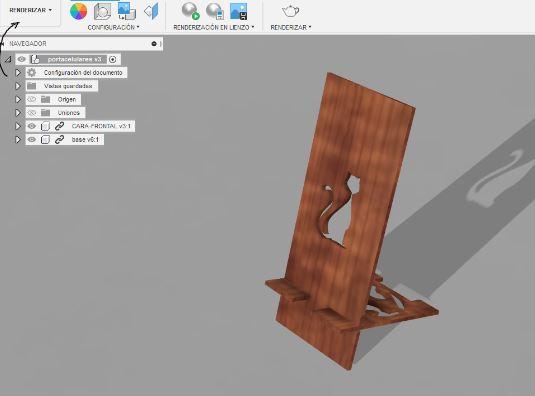Screen dimensions: 535x396
Task: Click the Origen folder icon
Action: [x=45, y=99]
